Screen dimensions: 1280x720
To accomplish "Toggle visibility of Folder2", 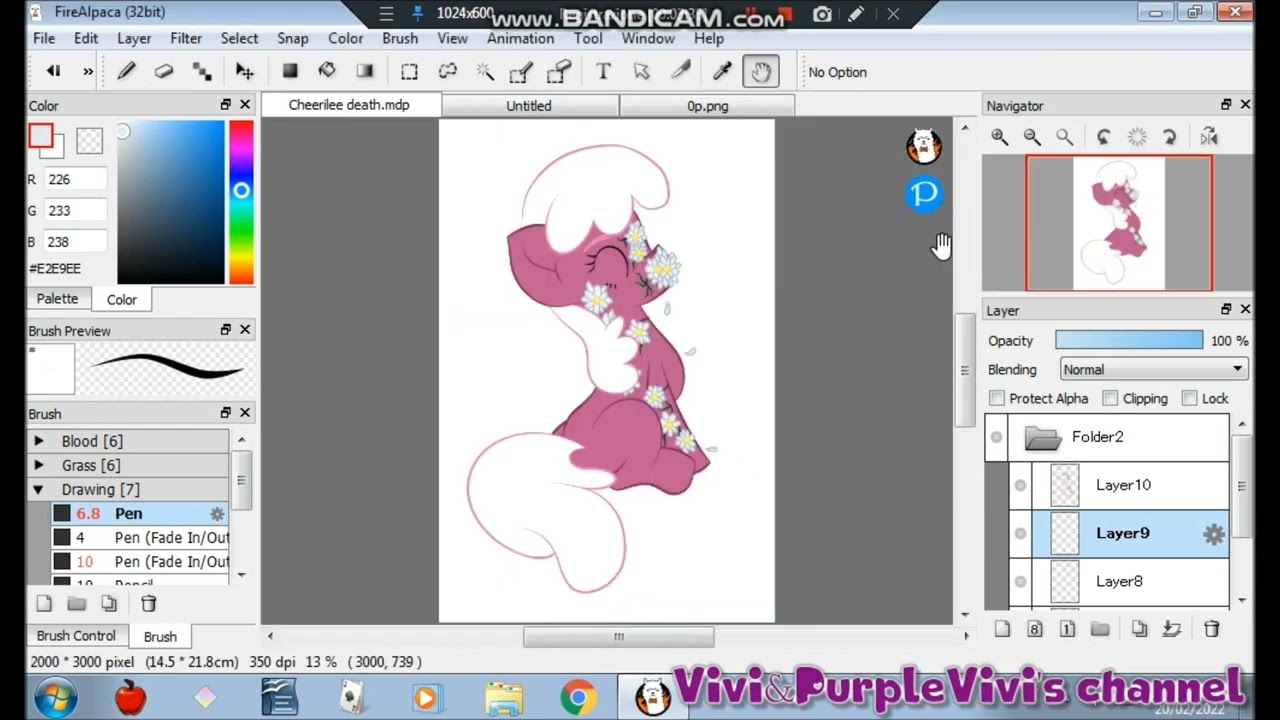I will click(996, 437).
